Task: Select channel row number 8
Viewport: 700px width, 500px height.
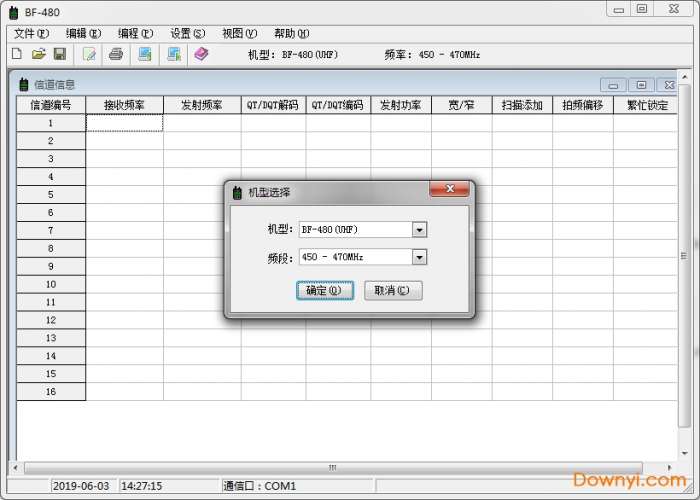Action: pyautogui.click(x=51, y=249)
